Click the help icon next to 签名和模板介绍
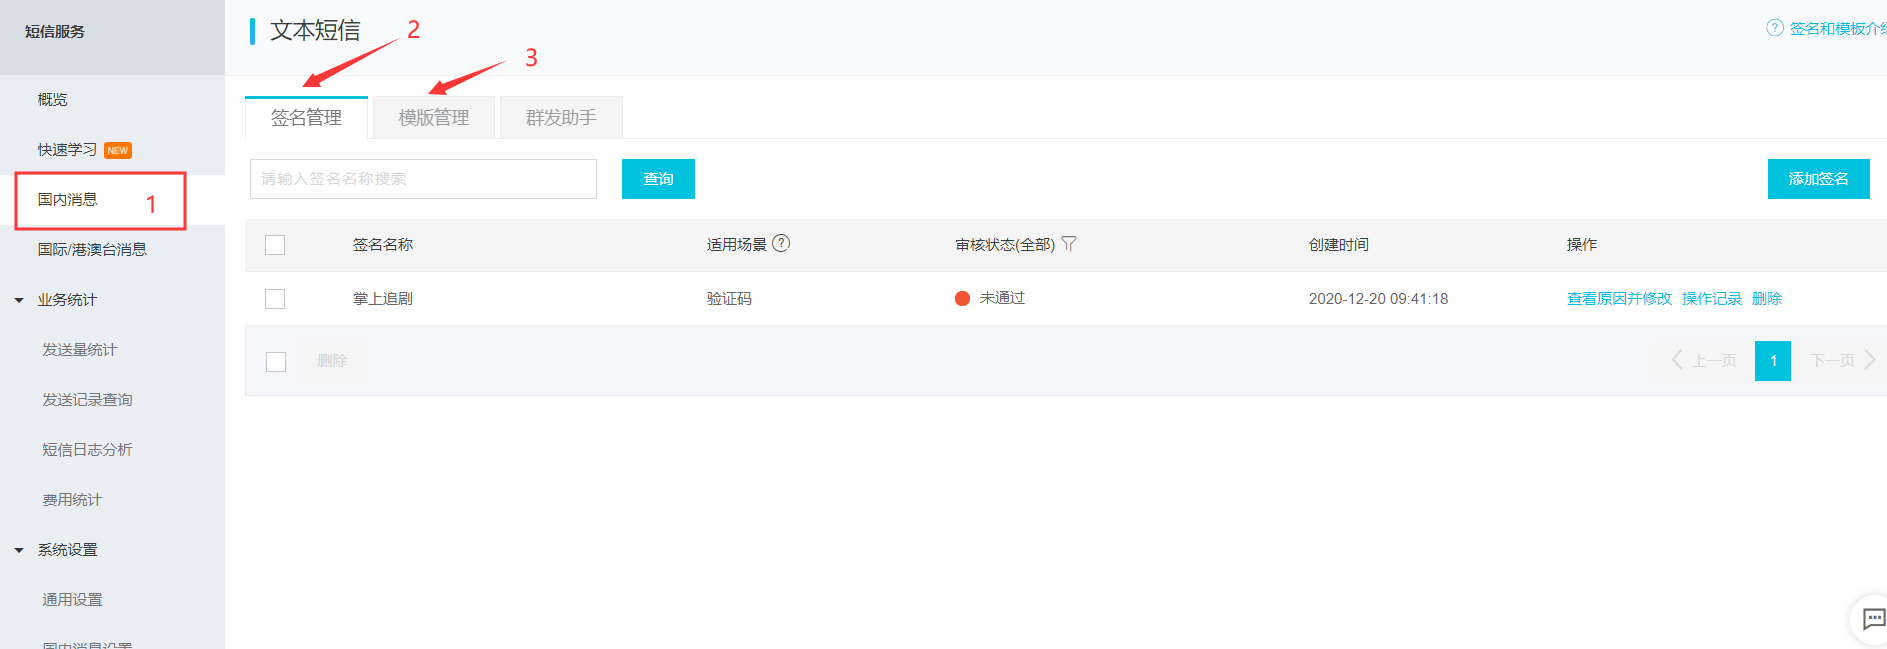Screen dimensions: 1887x649 point(1775,28)
